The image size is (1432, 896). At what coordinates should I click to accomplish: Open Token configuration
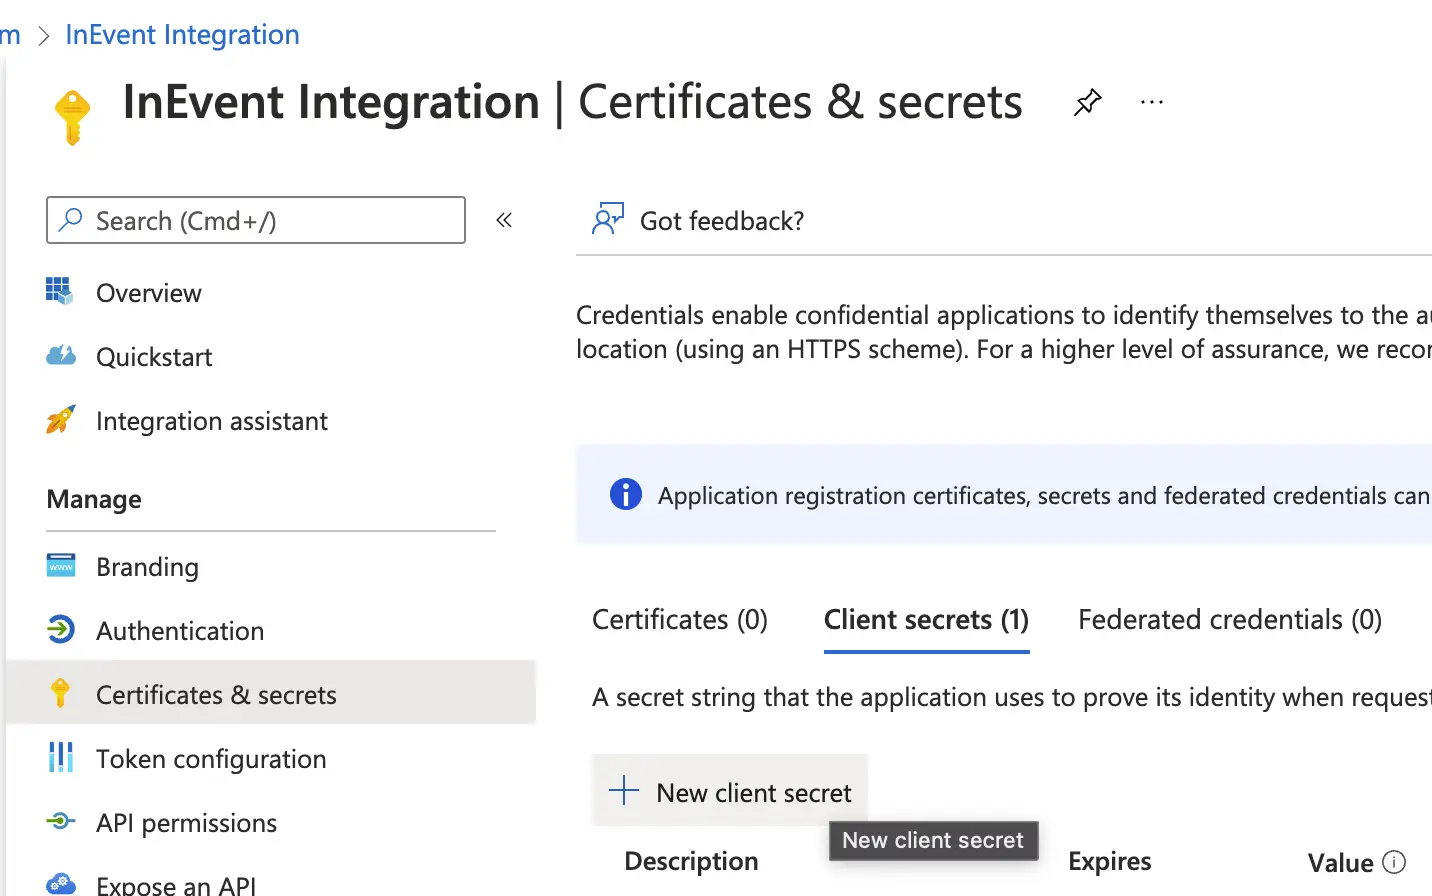point(211,759)
